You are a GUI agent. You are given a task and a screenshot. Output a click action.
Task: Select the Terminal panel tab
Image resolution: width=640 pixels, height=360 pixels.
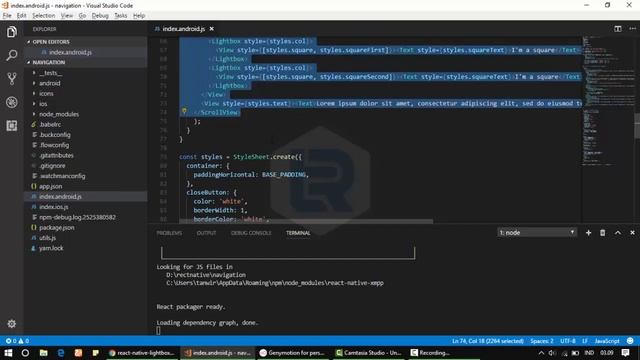pos(298,233)
